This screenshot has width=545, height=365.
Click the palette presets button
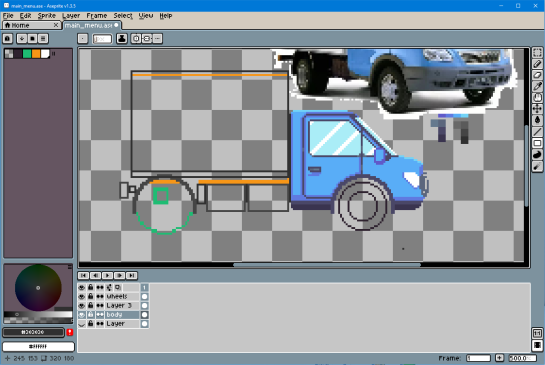32,39
